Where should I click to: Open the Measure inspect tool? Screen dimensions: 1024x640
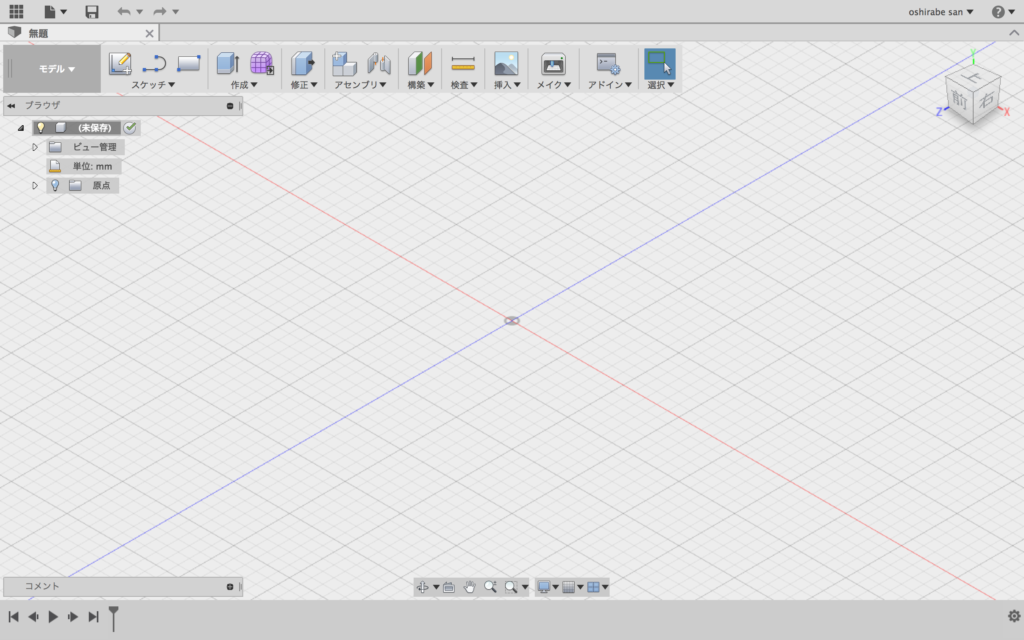[463, 63]
